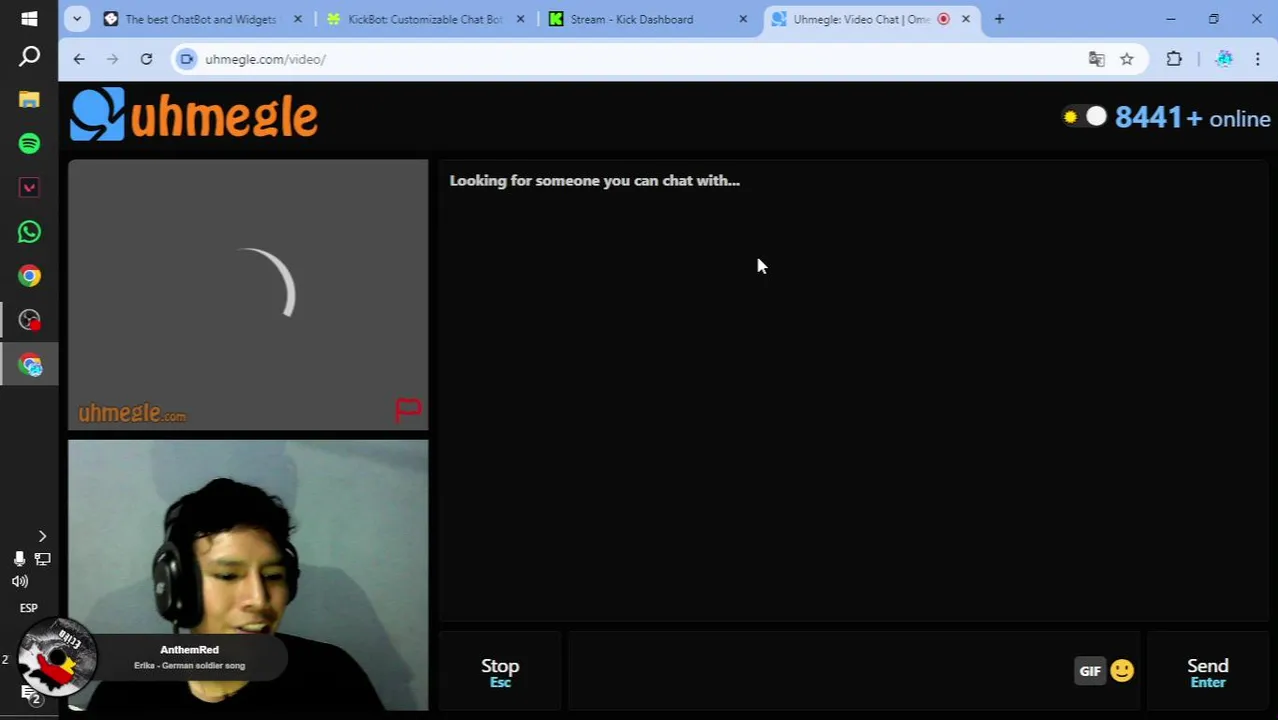
Task: Click the stranger video loading panel
Action: click(248, 295)
